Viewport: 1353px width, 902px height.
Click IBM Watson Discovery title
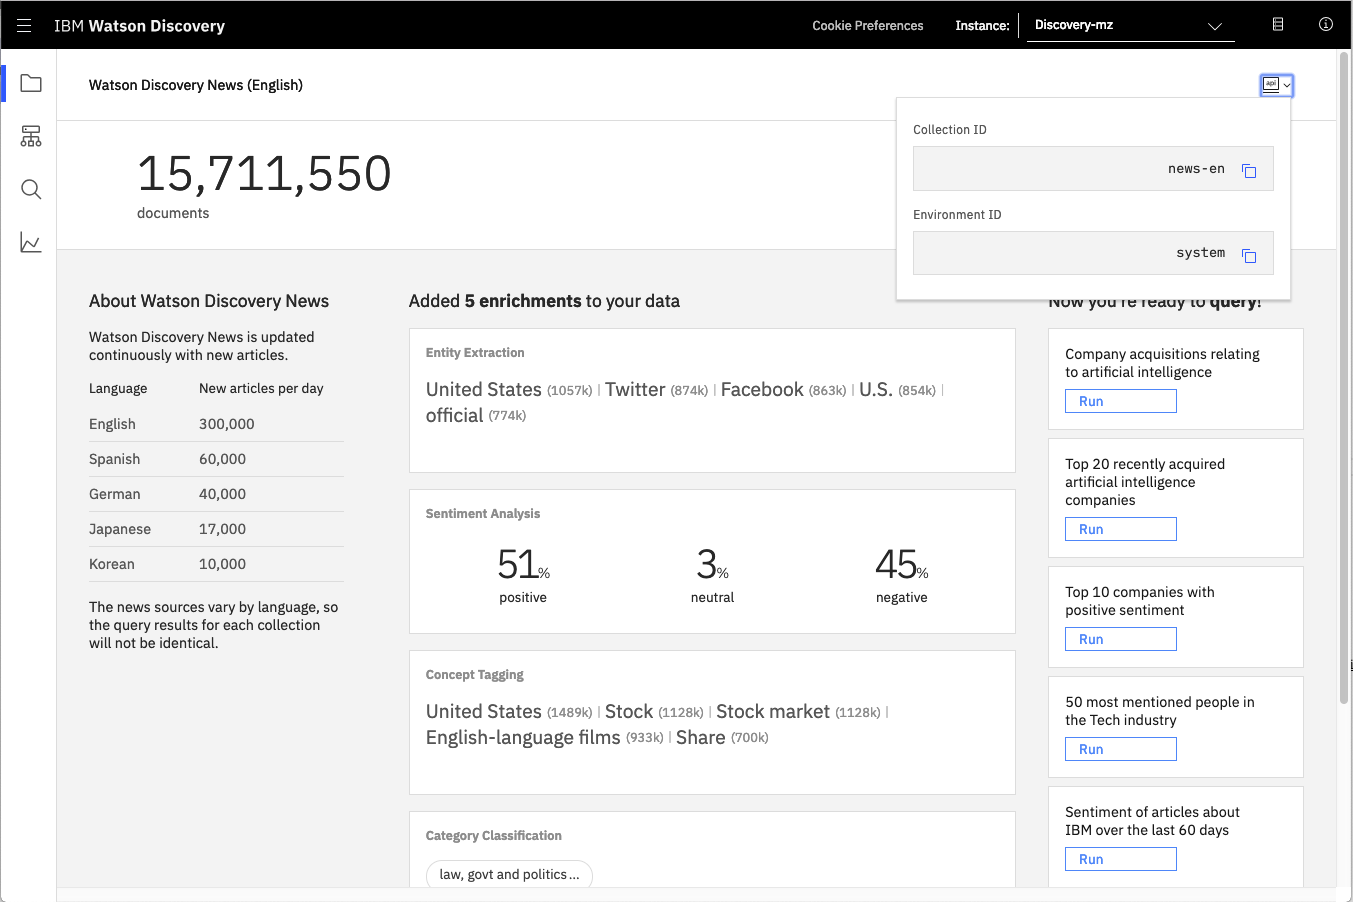tap(139, 26)
